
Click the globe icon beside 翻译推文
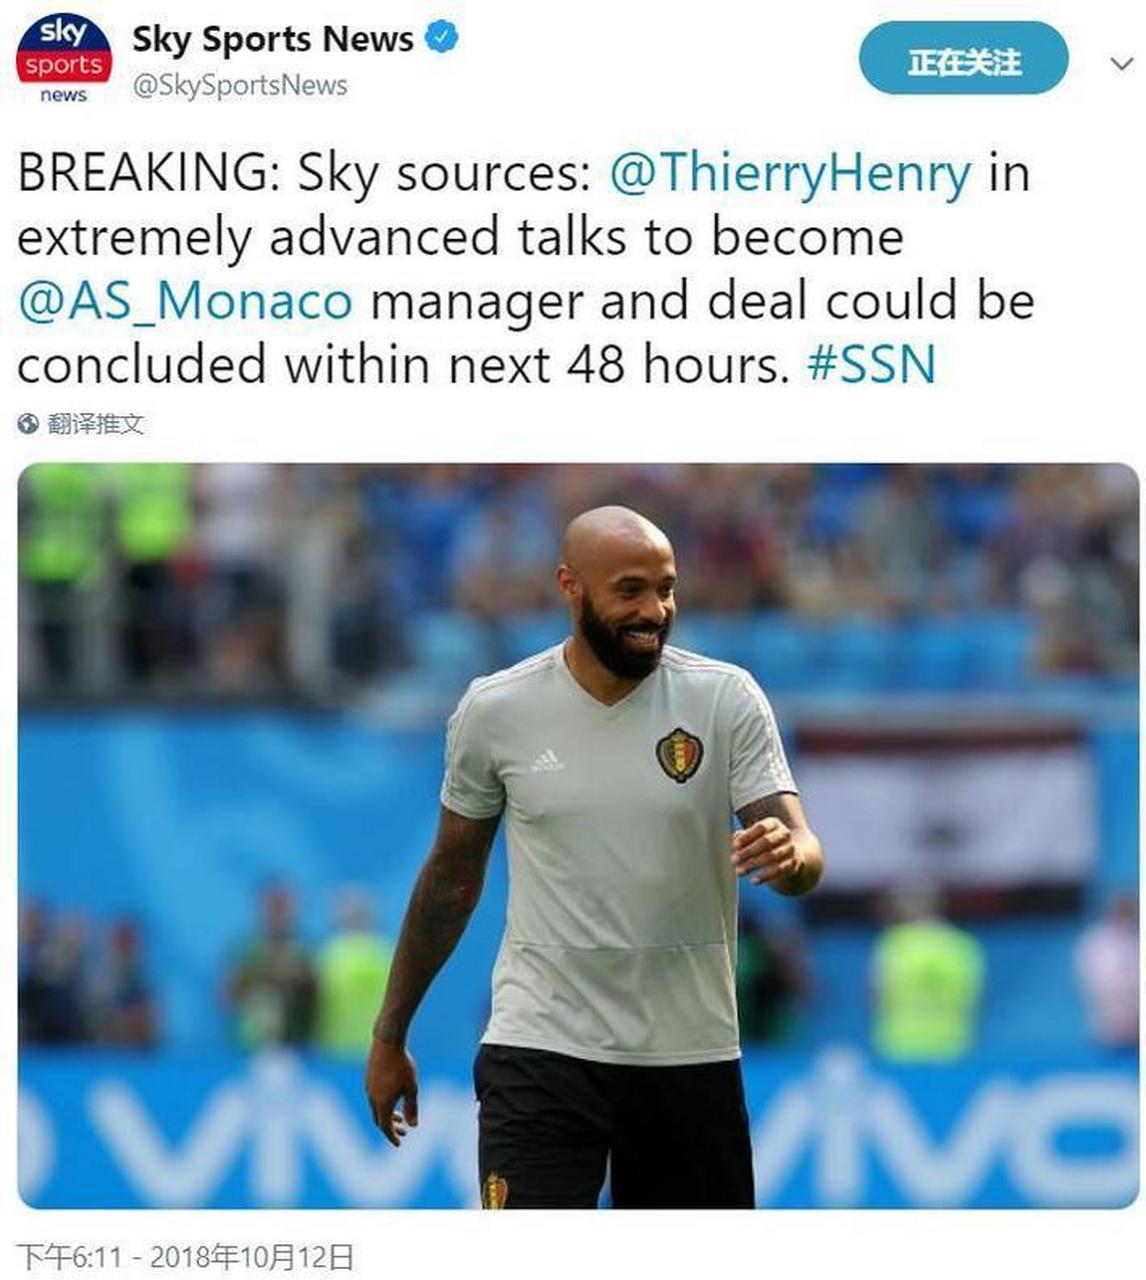(28, 424)
